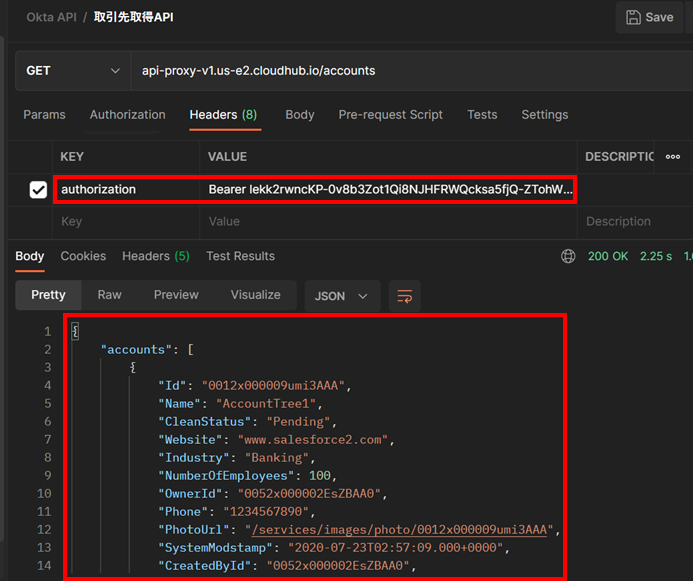The height and width of the screenshot is (581, 693).
Task: Open the Authorization request tab
Action: click(x=127, y=115)
